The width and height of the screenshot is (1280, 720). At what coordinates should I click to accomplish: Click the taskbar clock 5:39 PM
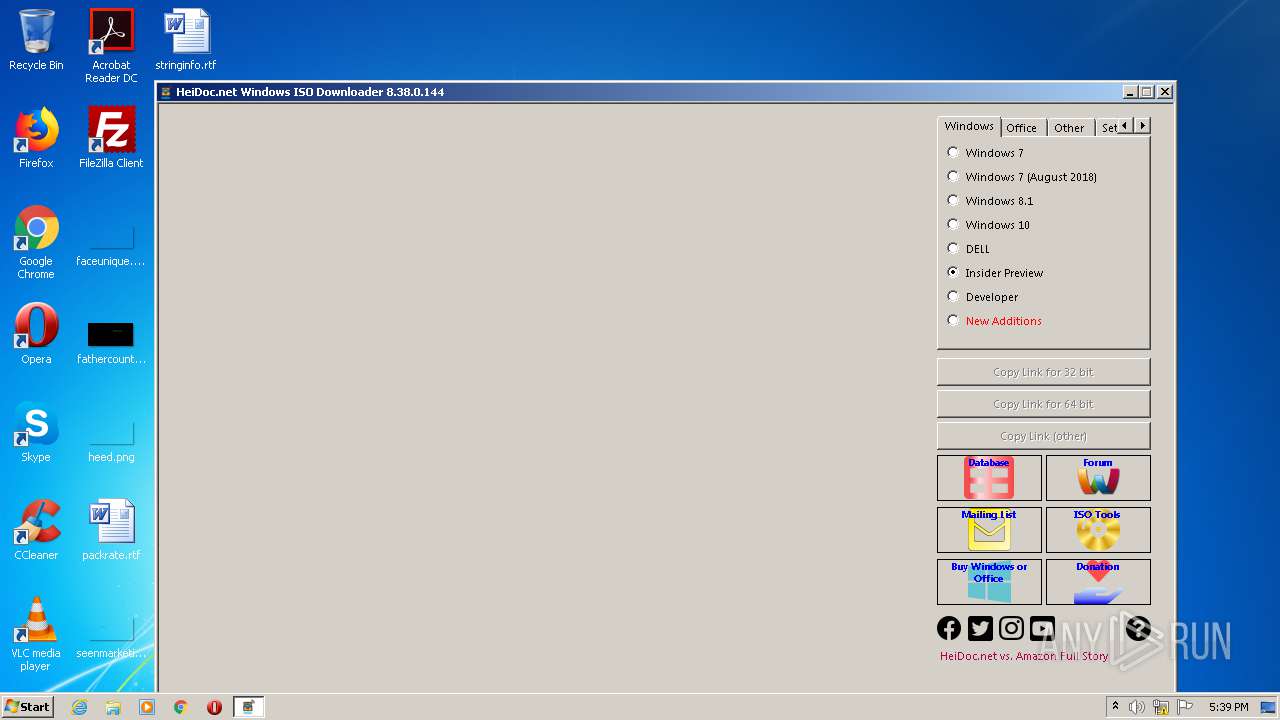click(1228, 707)
